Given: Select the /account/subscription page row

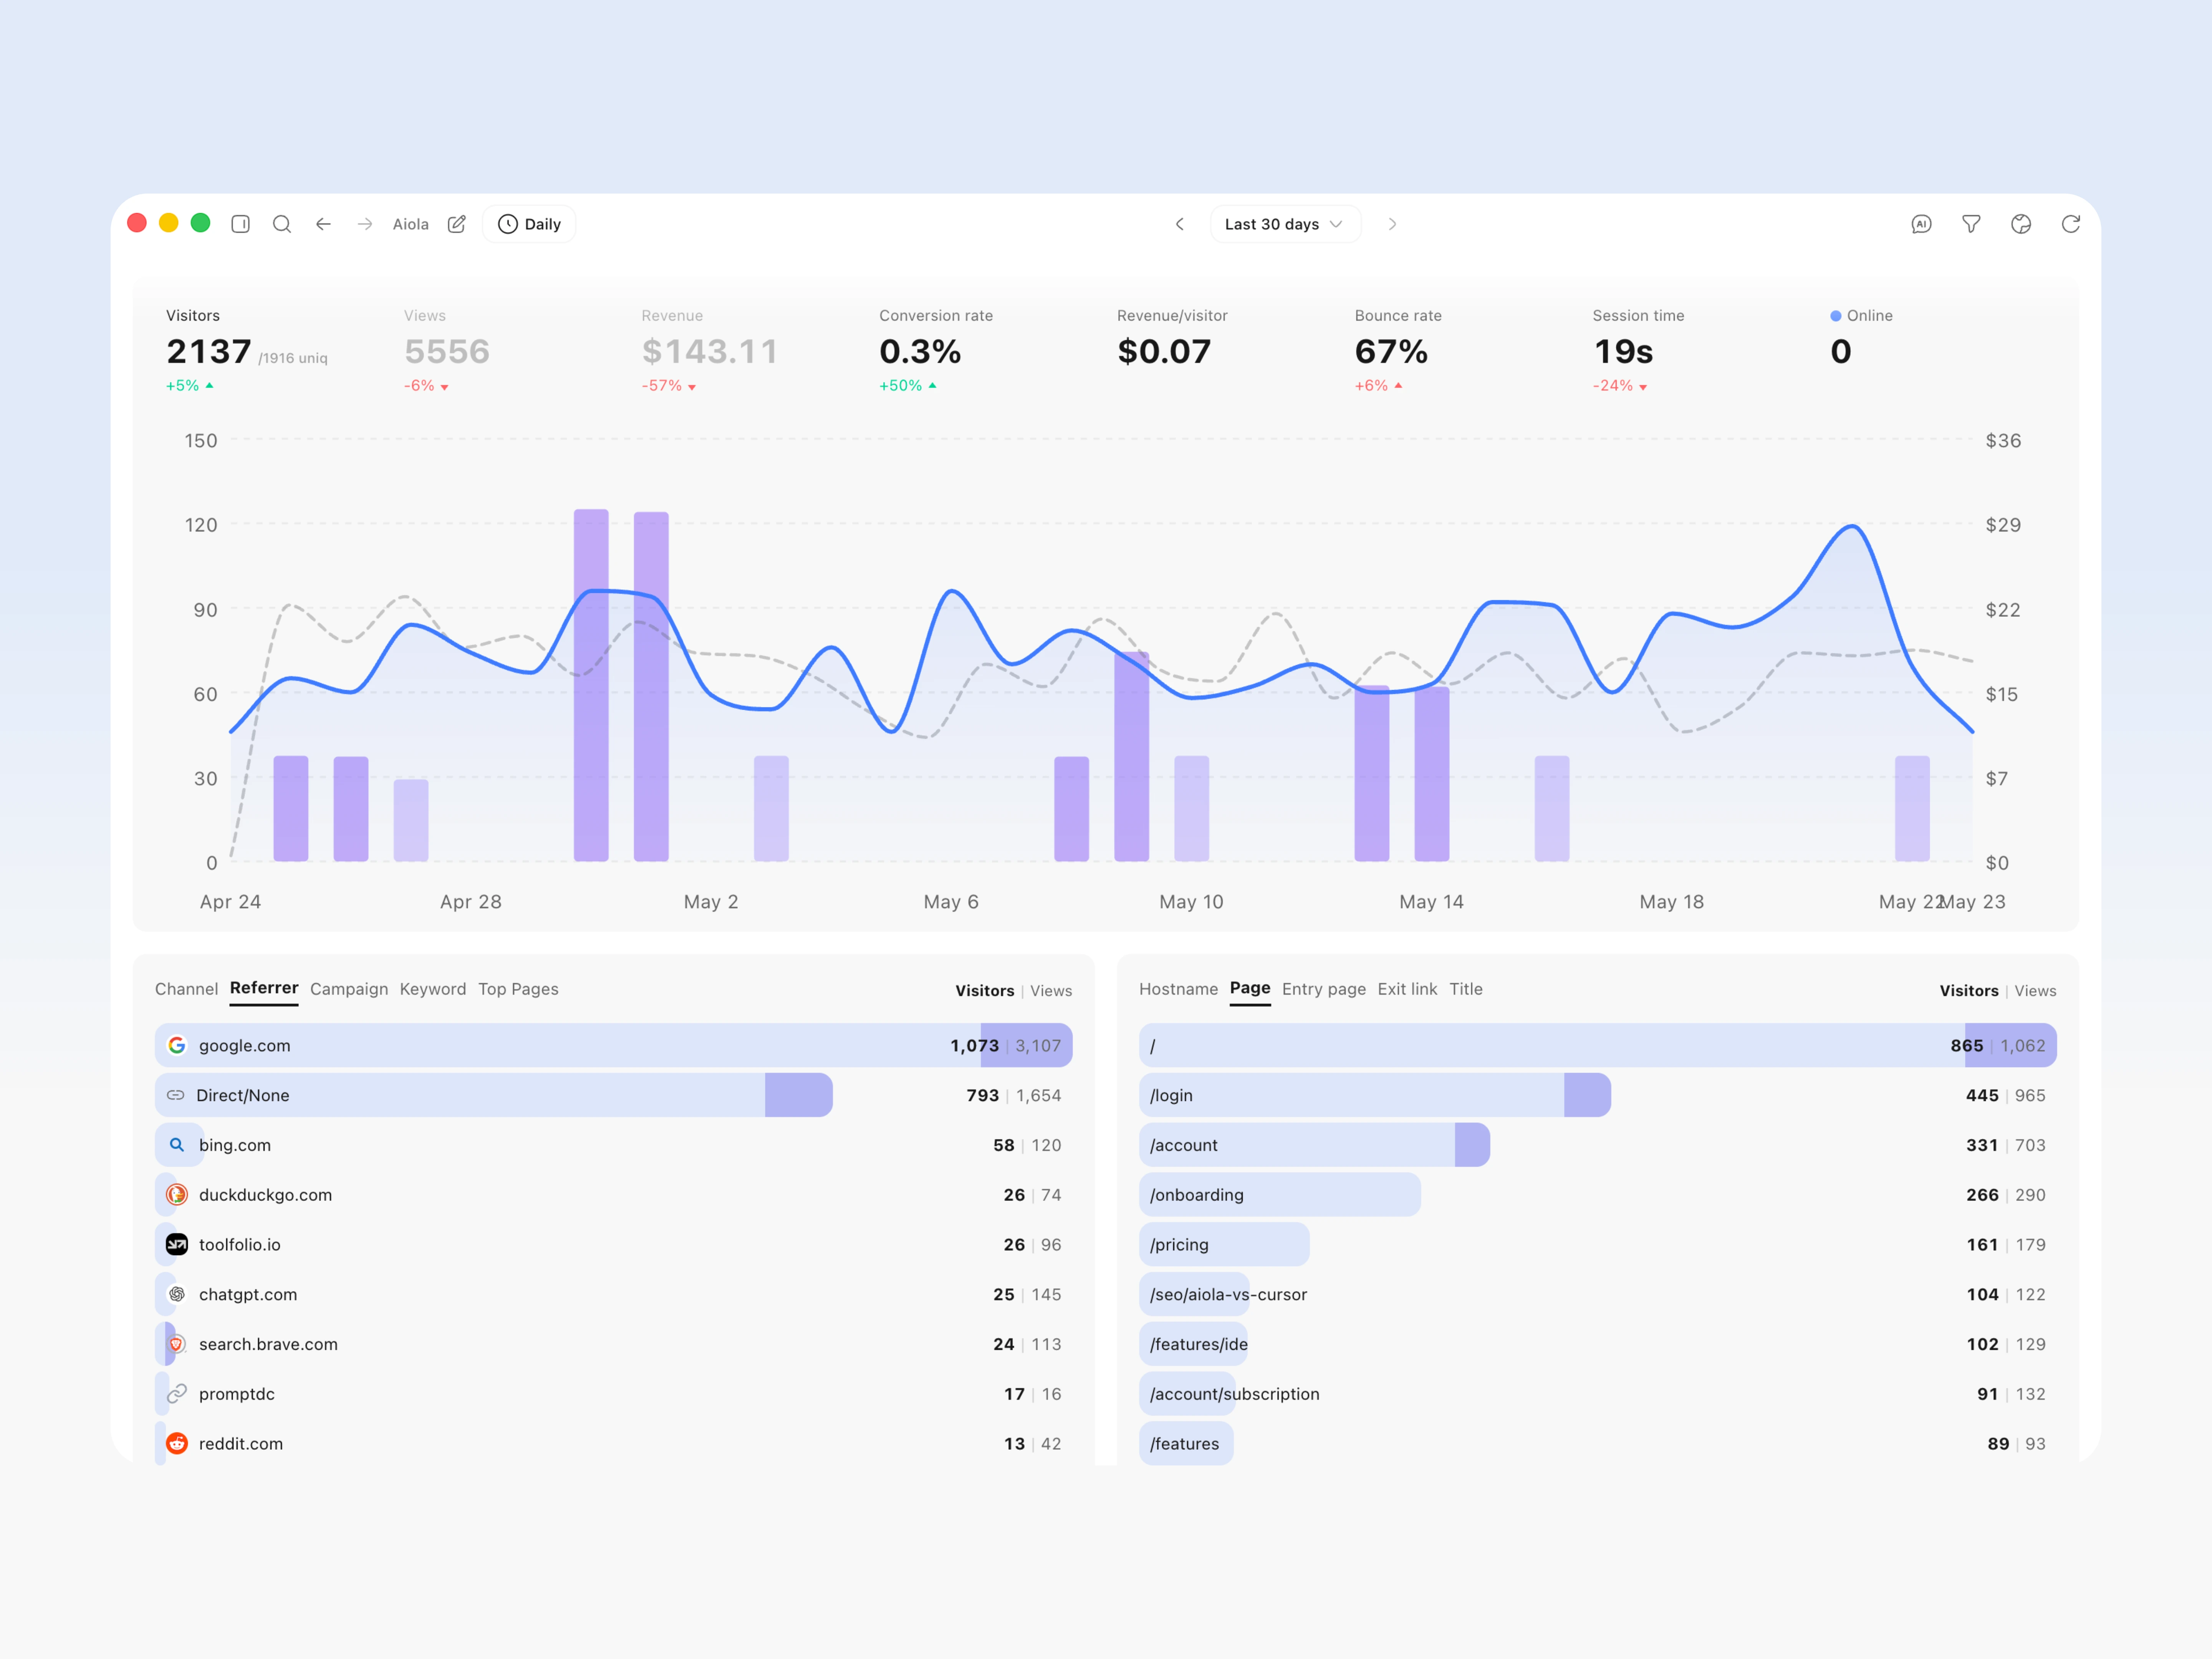Looking at the screenshot, I should [1598, 1394].
